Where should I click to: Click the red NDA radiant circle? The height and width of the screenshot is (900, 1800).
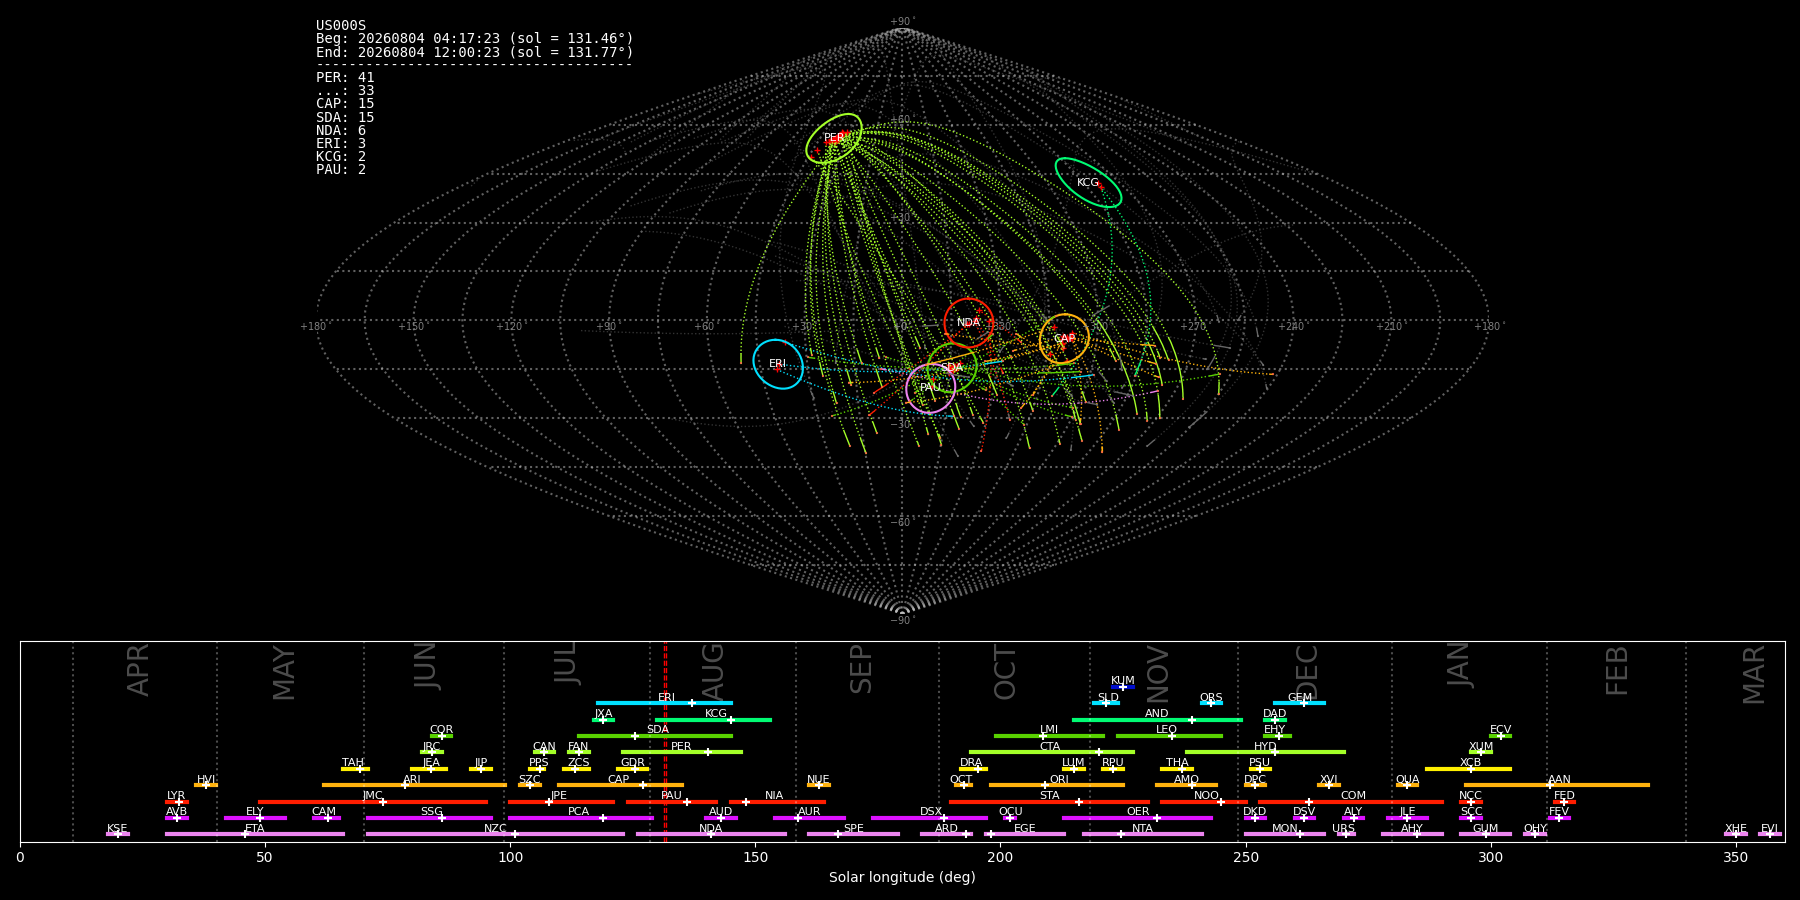point(968,323)
